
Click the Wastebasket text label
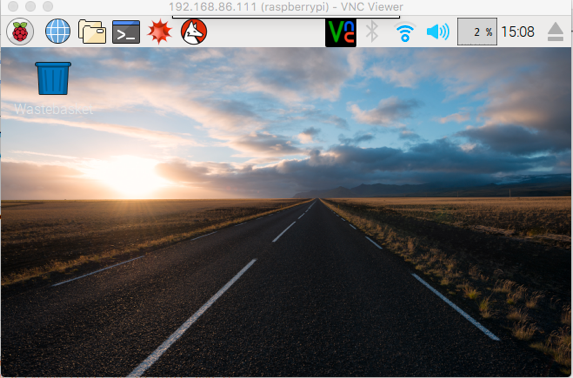54,109
